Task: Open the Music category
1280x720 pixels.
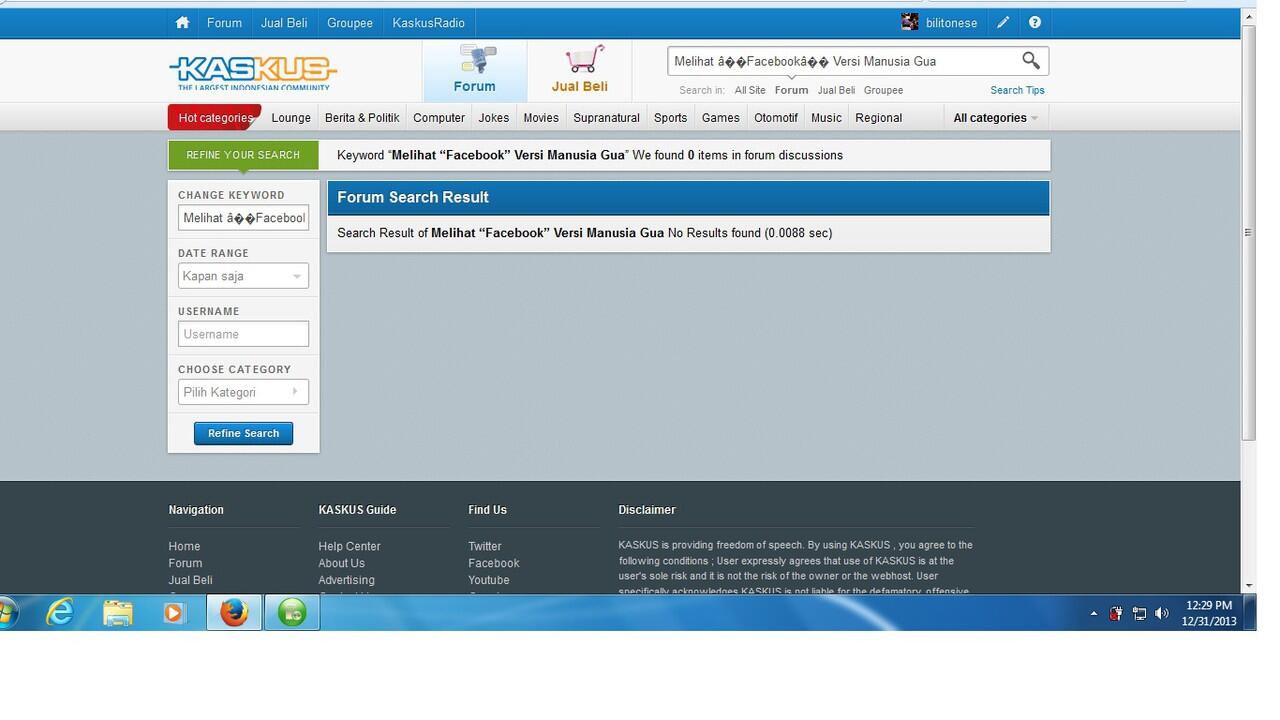Action: 826,118
